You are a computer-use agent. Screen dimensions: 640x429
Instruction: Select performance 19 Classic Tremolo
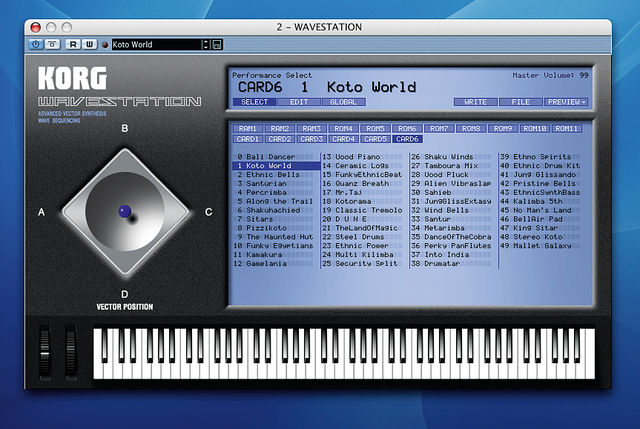coord(365,210)
